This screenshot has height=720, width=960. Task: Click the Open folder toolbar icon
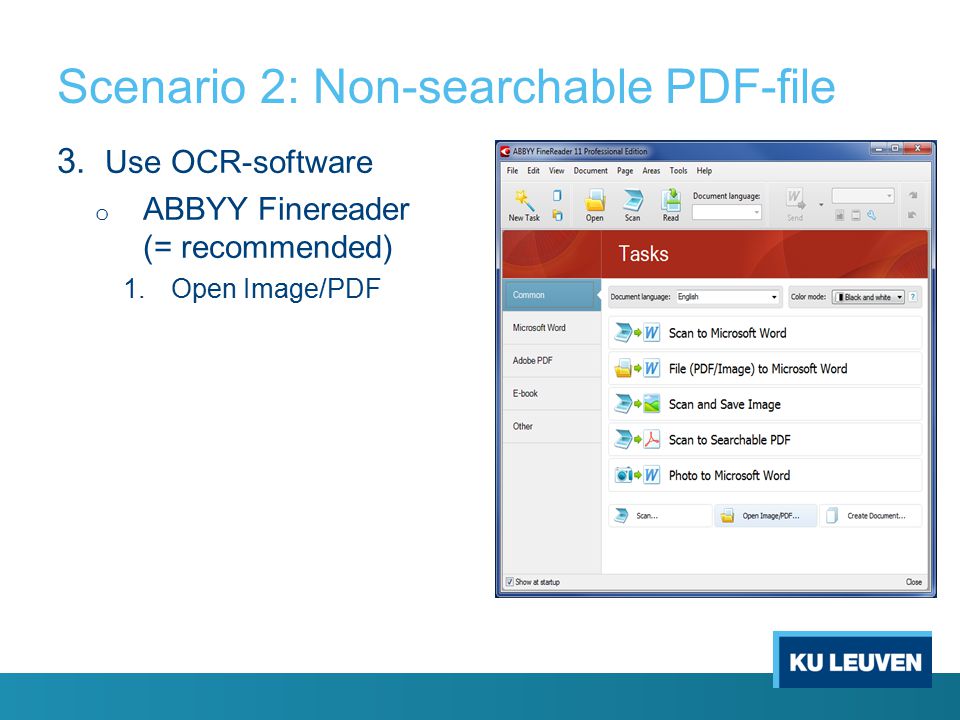(x=594, y=200)
